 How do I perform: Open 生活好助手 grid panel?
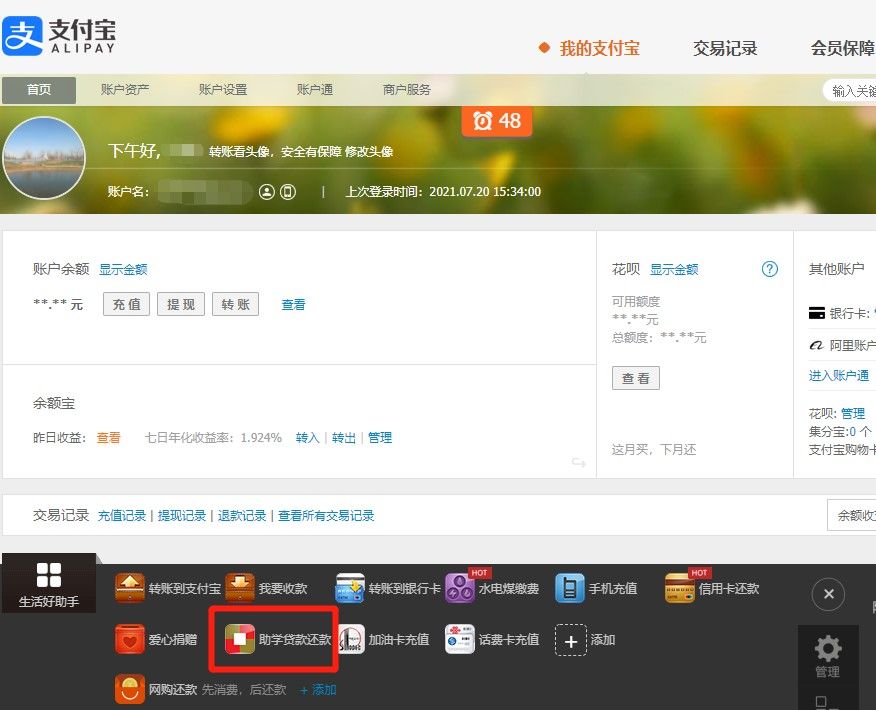pos(49,583)
